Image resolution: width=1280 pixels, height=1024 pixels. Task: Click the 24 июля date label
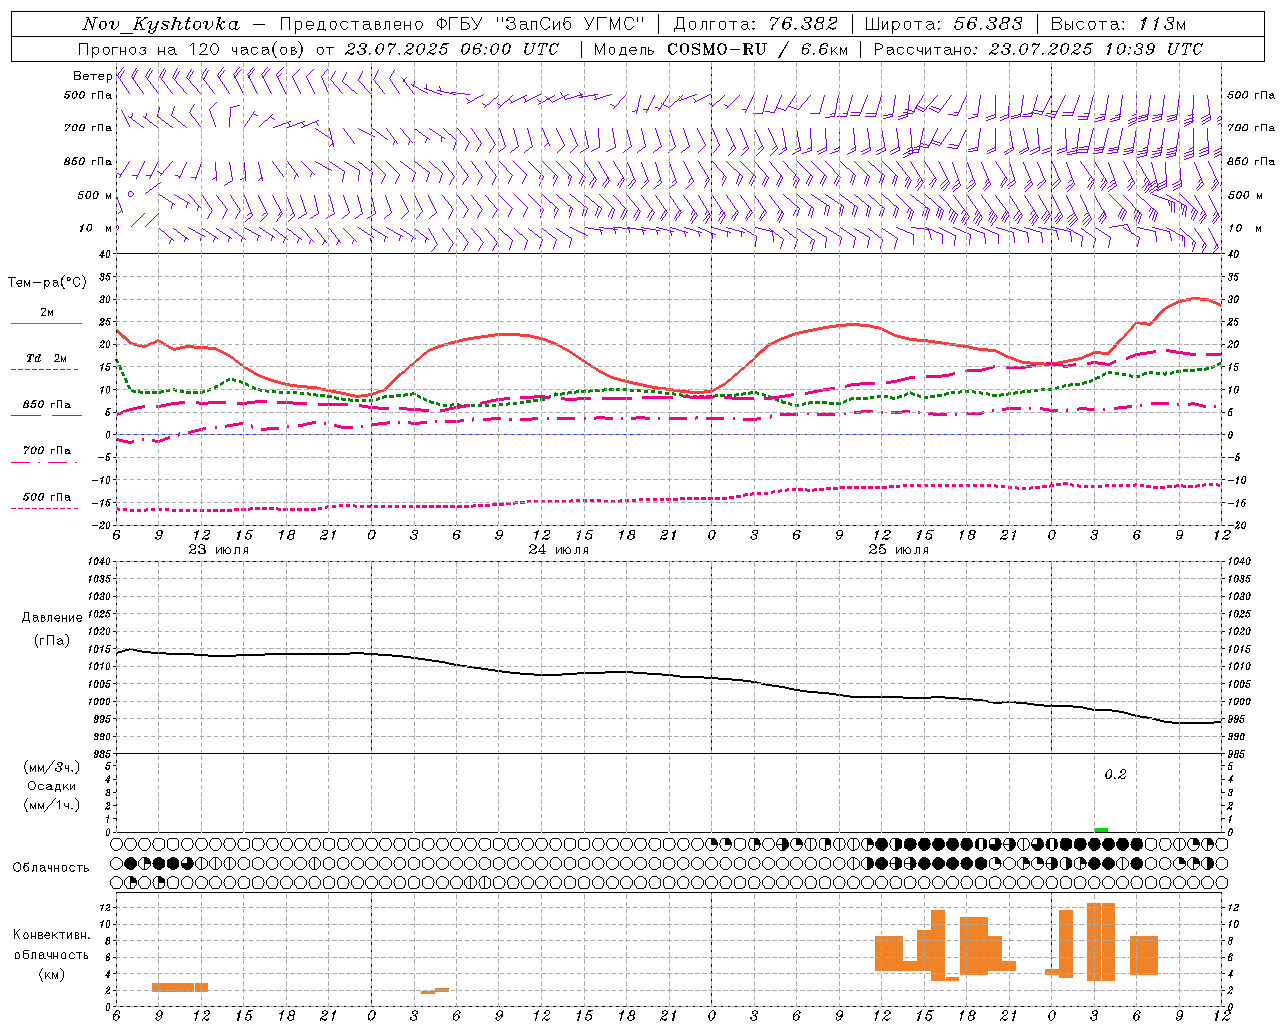click(x=559, y=550)
